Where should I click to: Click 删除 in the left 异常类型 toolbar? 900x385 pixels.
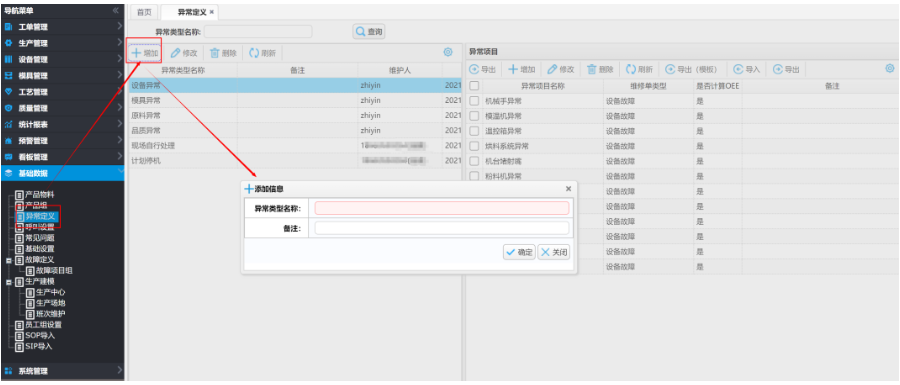point(223,53)
